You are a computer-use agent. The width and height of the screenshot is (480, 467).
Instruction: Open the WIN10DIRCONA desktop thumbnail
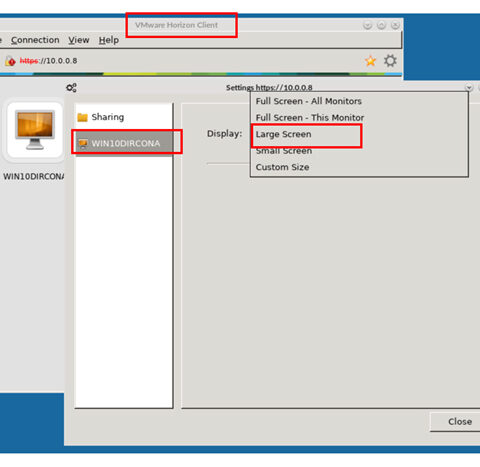point(35,131)
